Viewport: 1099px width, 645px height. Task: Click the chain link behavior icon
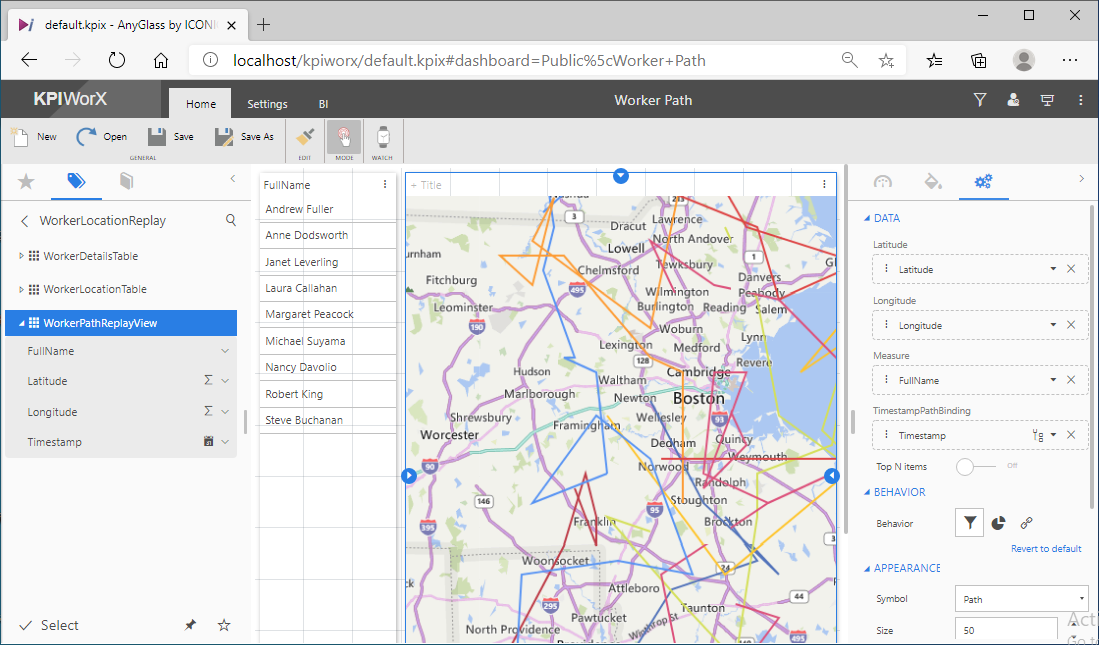(x=1026, y=523)
